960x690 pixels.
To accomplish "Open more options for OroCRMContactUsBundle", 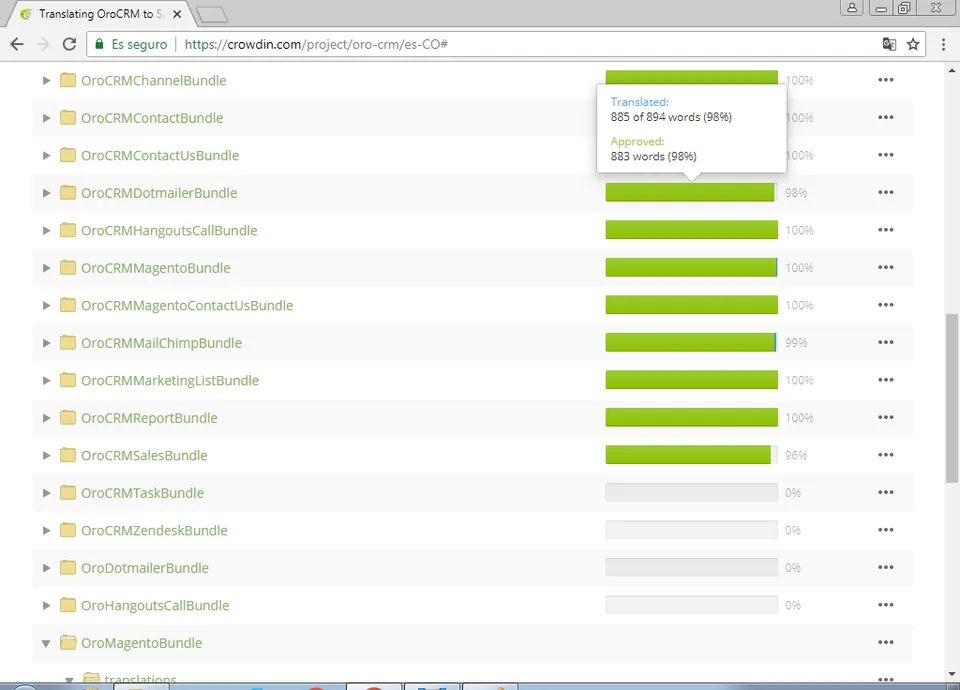I will tap(885, 154).
